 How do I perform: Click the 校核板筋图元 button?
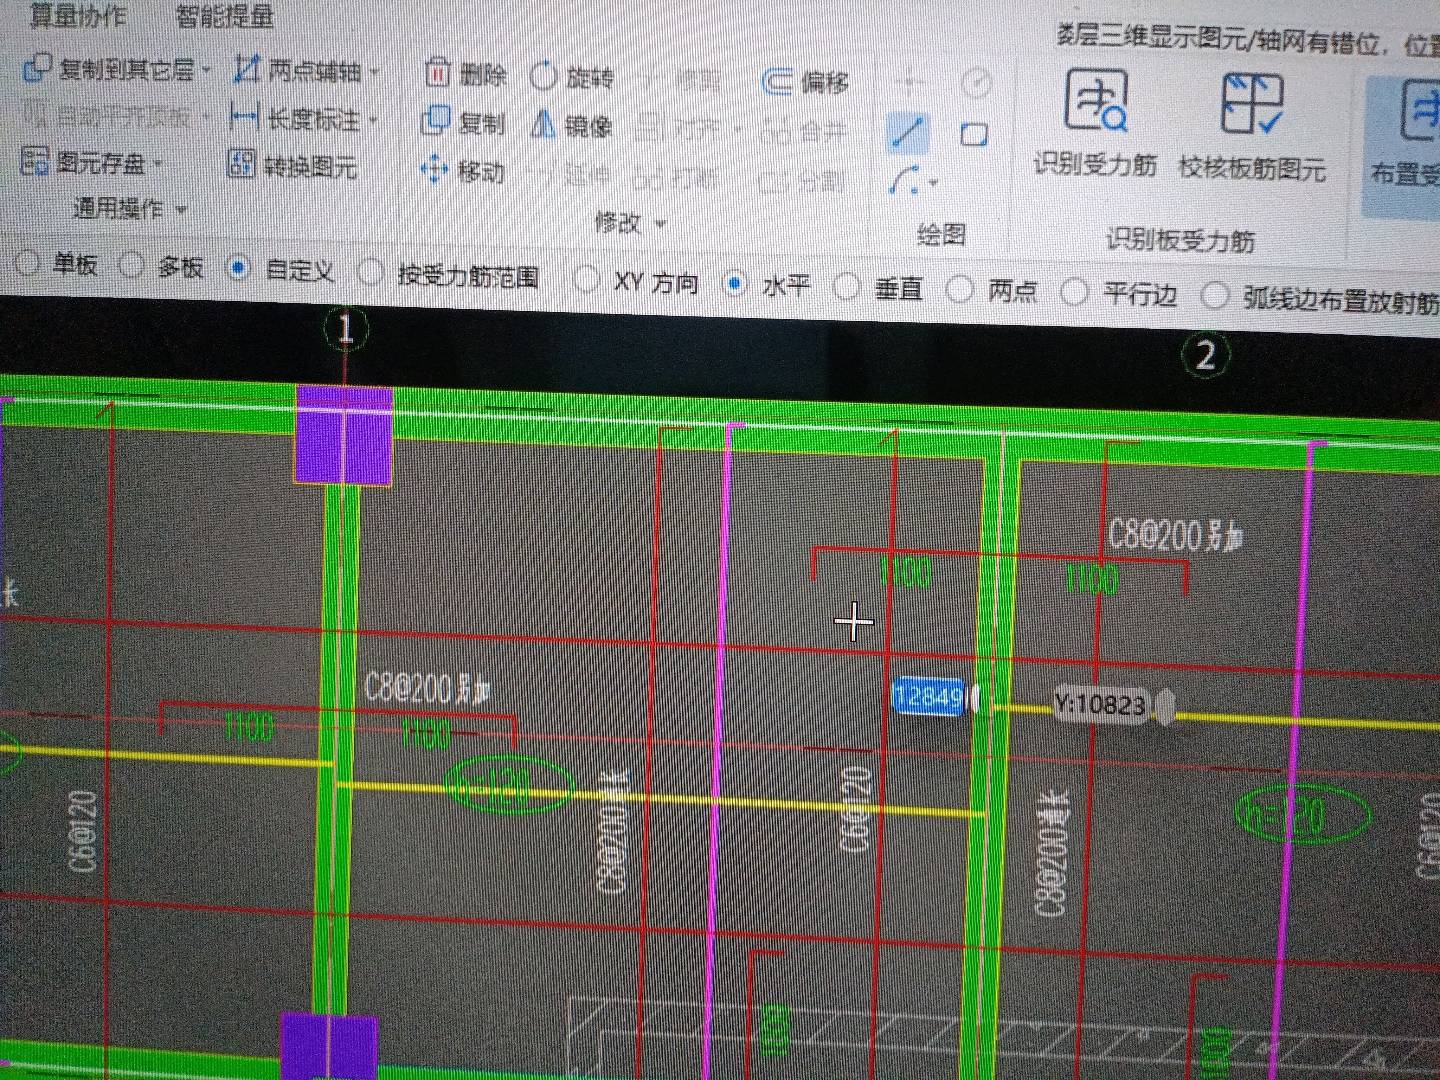[1252, 127]
